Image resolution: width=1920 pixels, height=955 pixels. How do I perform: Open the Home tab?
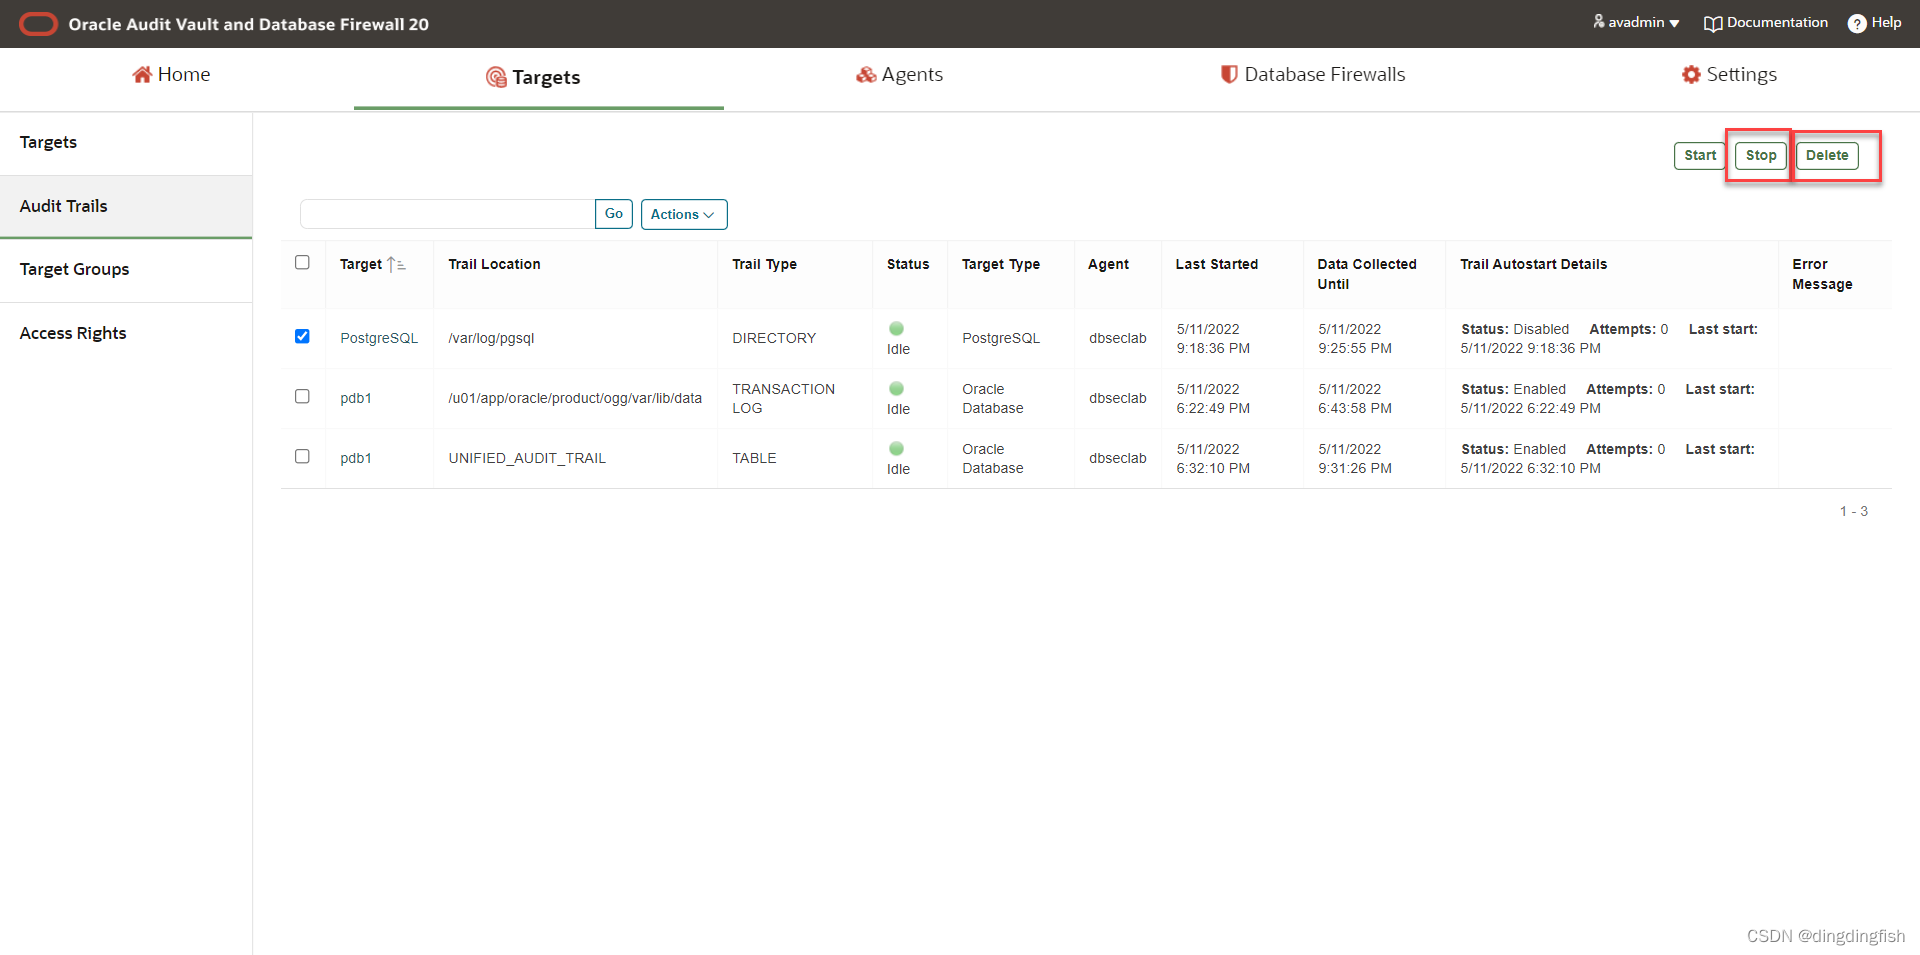pos(171,75)
